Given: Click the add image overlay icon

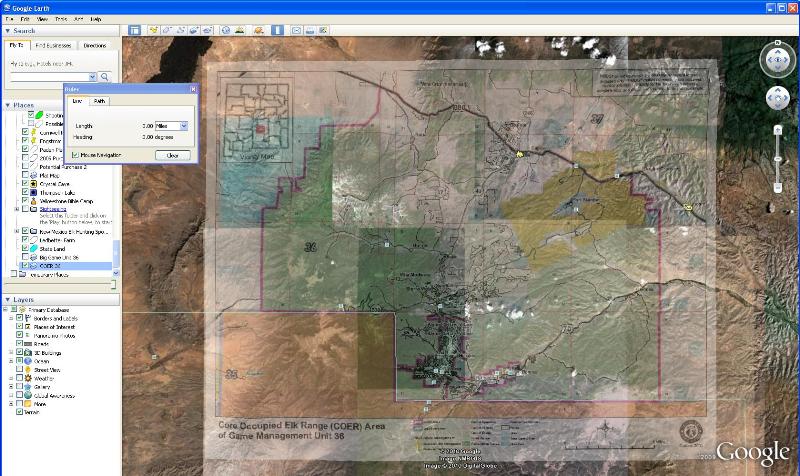Looking at the screenshot, I should [194, 31].
